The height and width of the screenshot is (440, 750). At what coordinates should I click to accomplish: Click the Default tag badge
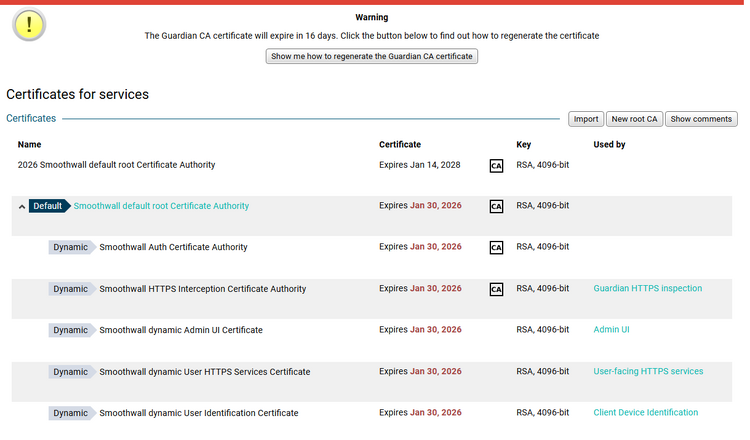click(49, 206)
